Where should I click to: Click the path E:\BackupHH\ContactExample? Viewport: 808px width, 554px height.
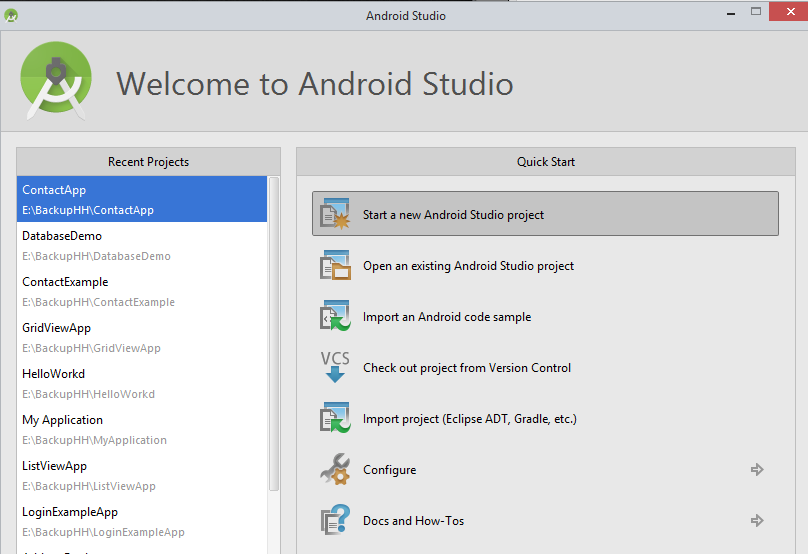[x=98, y=302]
